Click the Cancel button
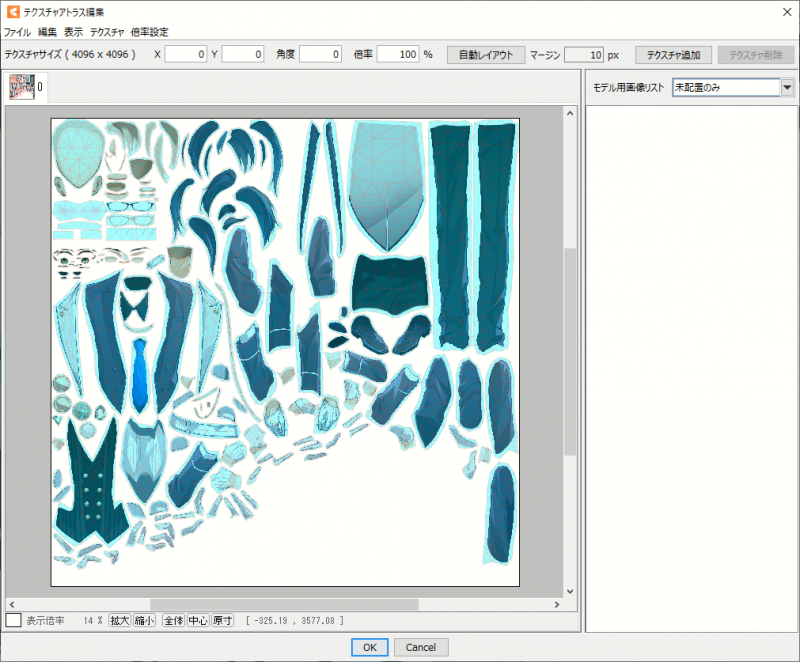 point(420,647)
